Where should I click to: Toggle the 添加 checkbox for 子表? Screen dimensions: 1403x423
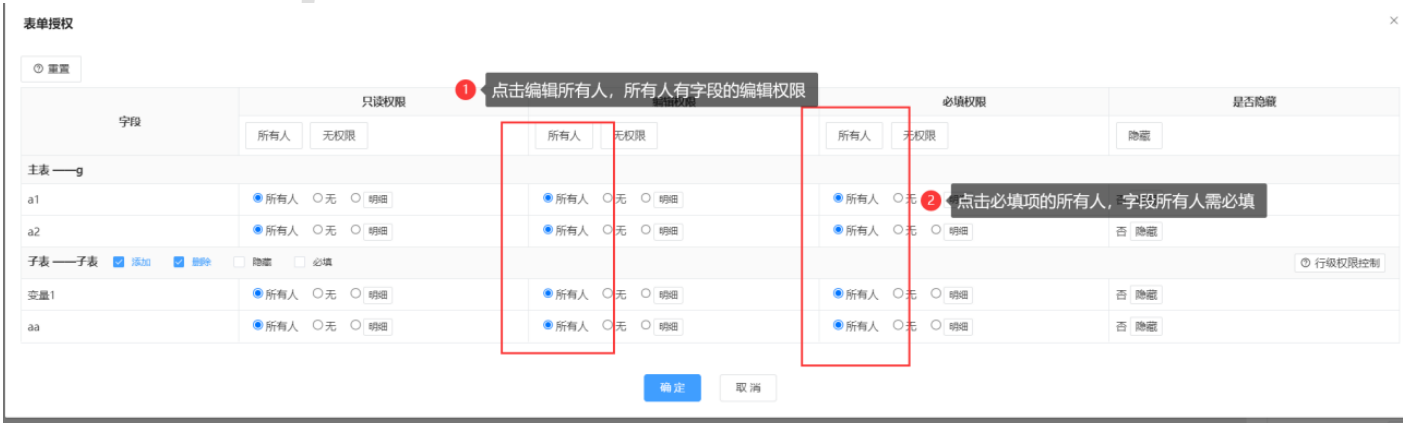[119, 262]
